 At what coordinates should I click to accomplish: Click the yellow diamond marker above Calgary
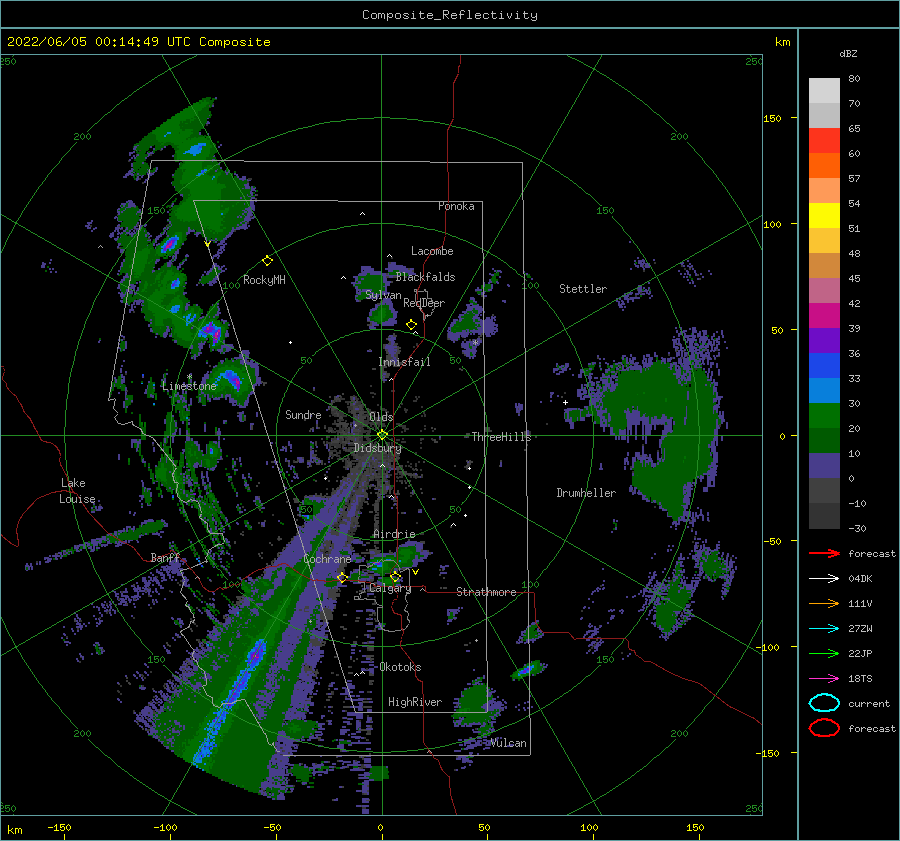point(395,576)
